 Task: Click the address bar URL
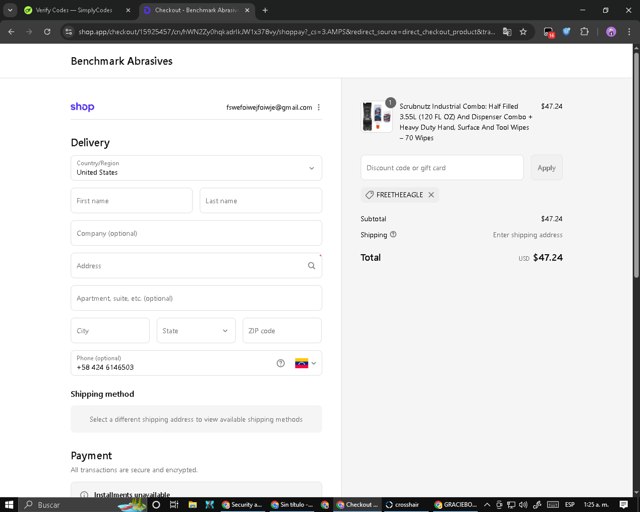coord(286,31)
